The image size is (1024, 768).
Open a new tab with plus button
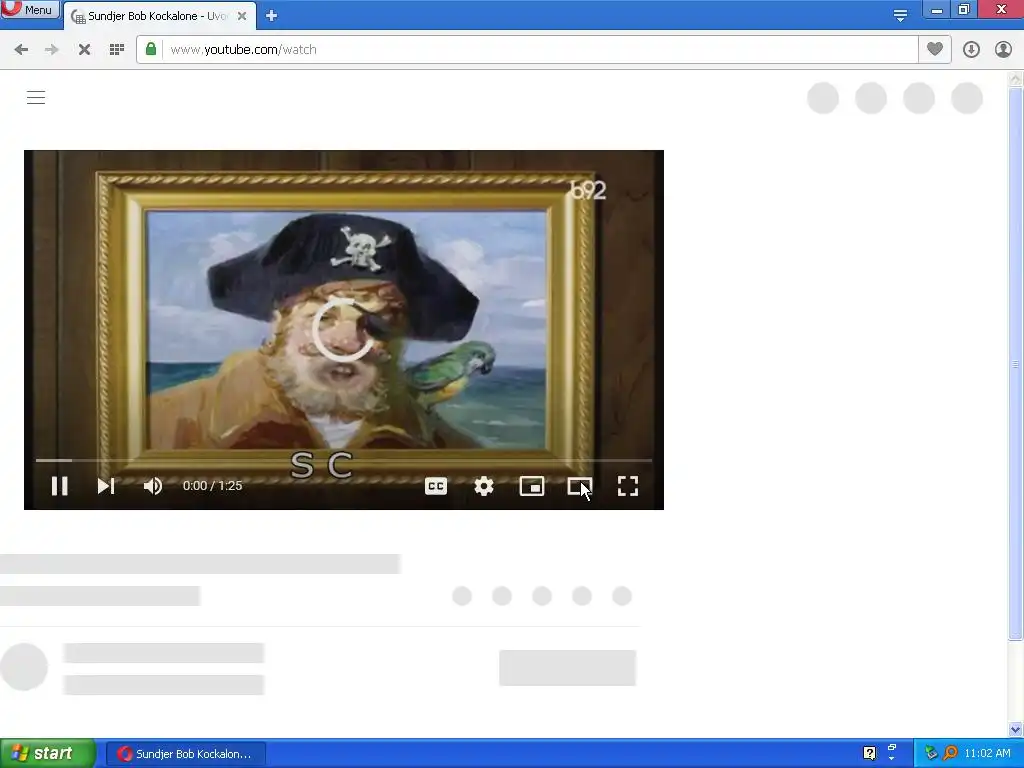(272, 16)
